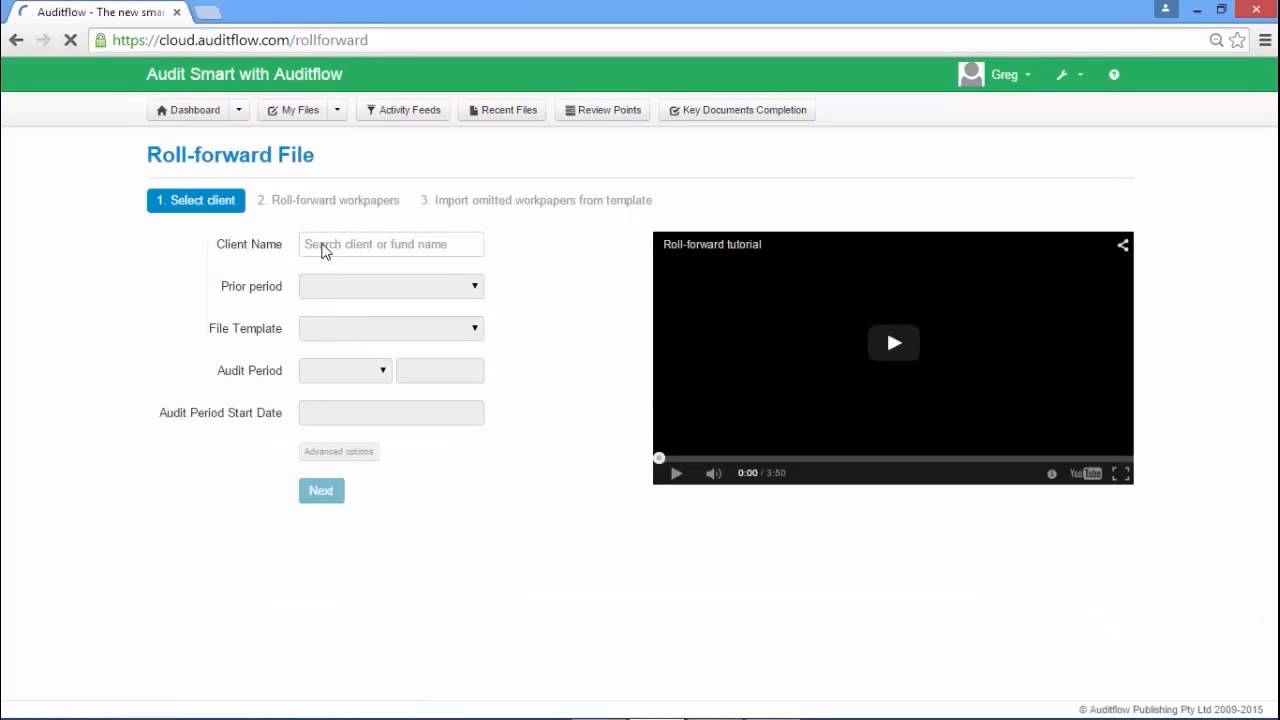The image size is (1280, 720).
Task: Click the green padlock security icon
Action: coord(99,40)
